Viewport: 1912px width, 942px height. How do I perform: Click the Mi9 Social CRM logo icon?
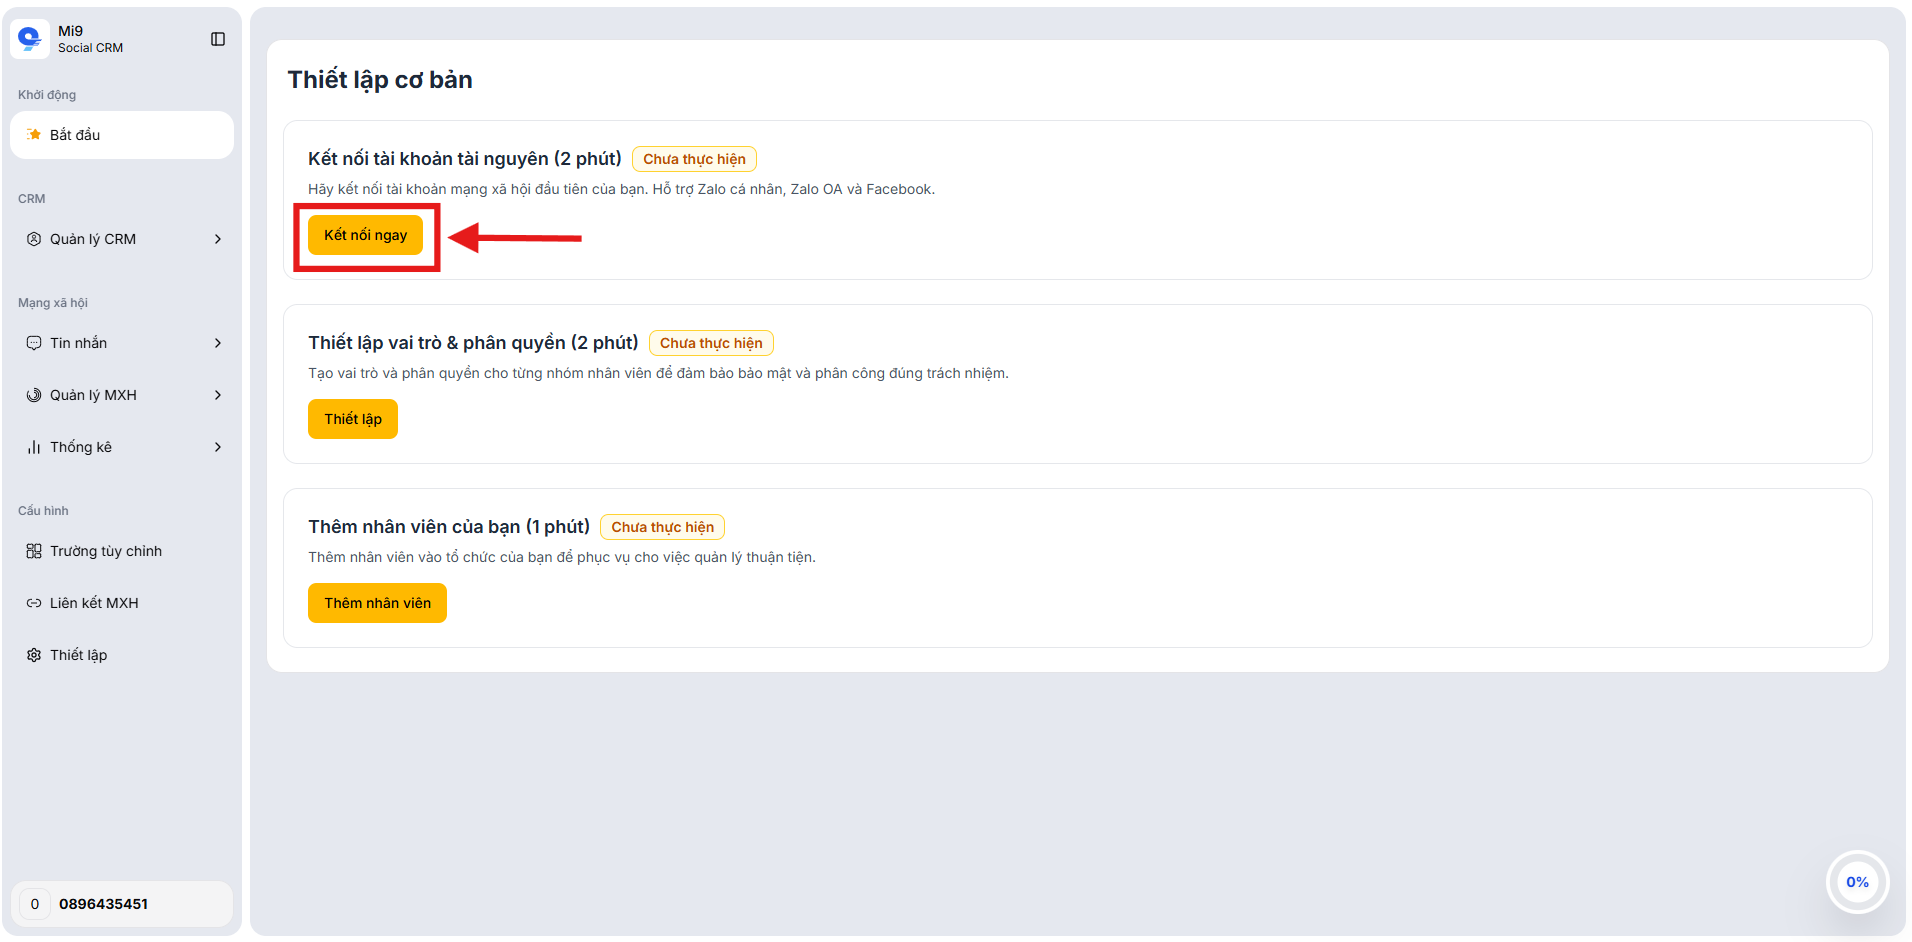click(x=30, y=39)
